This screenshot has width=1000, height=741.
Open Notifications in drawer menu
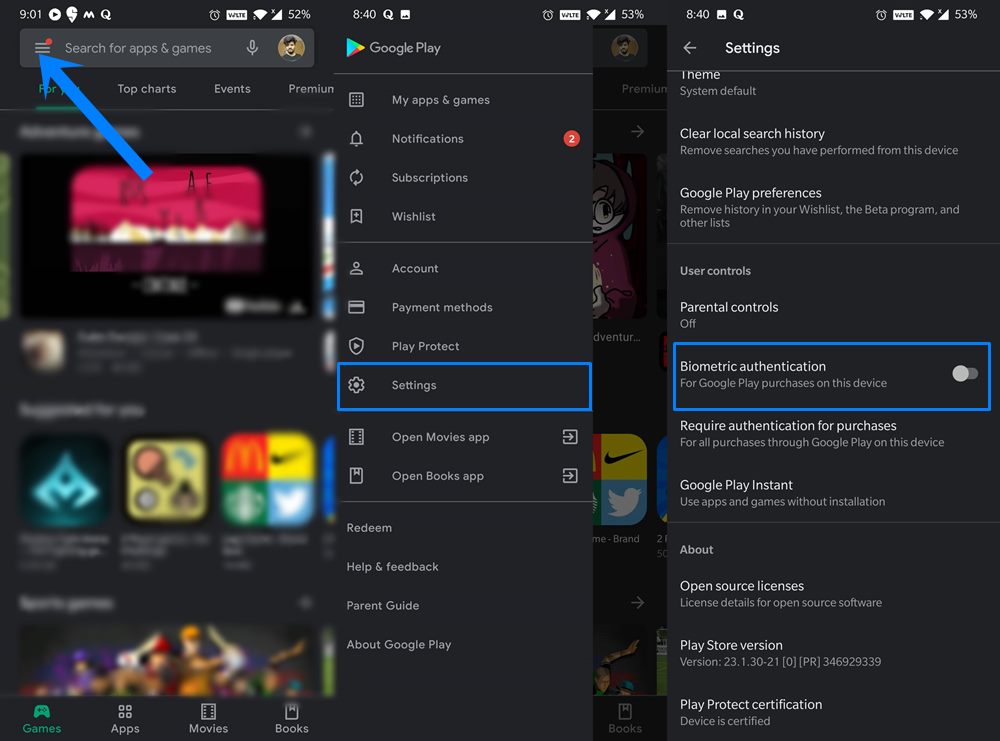465,139
